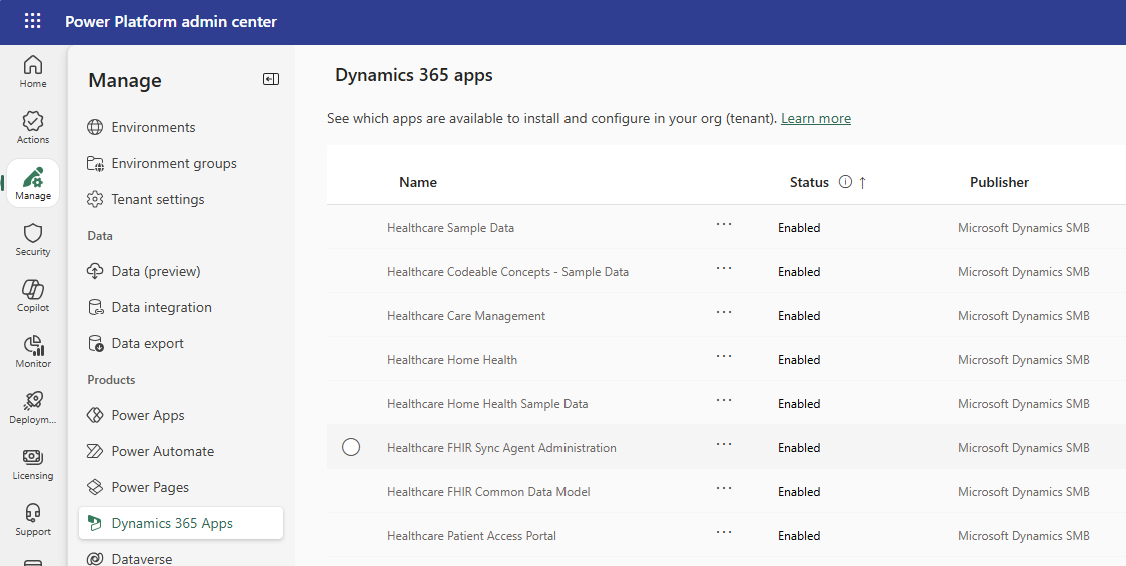Screen dimensions: 1126x566
Task: Open Monitor in the left rail
Action: (33, 351)
